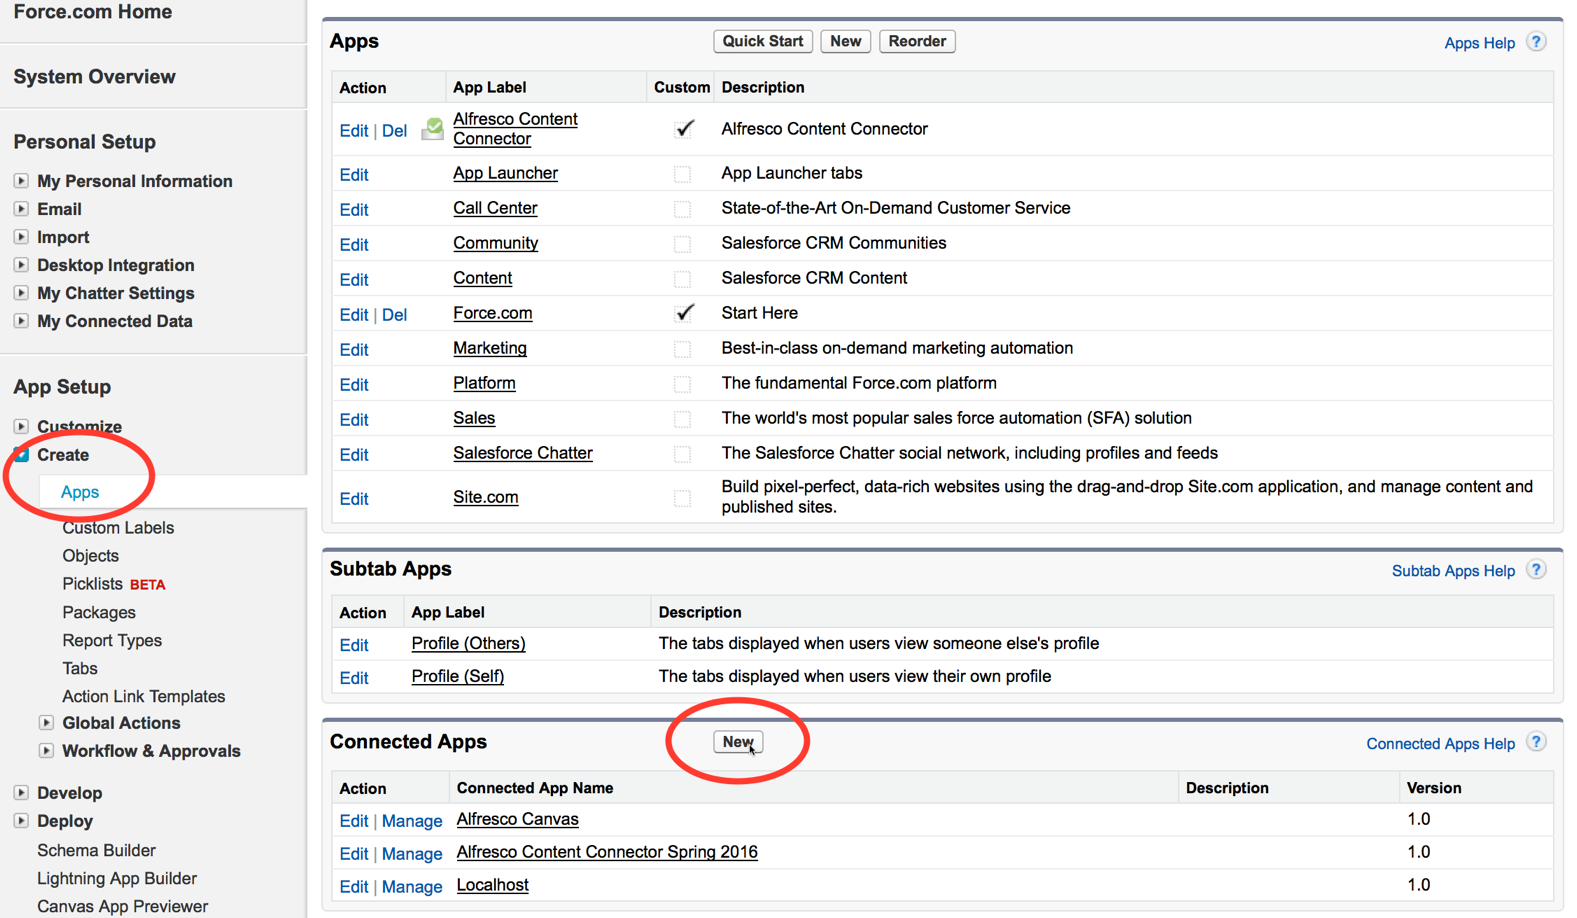1577x918 pixels.
Task: Click the Apps Help question mark icon
Action: (1536, 42)
